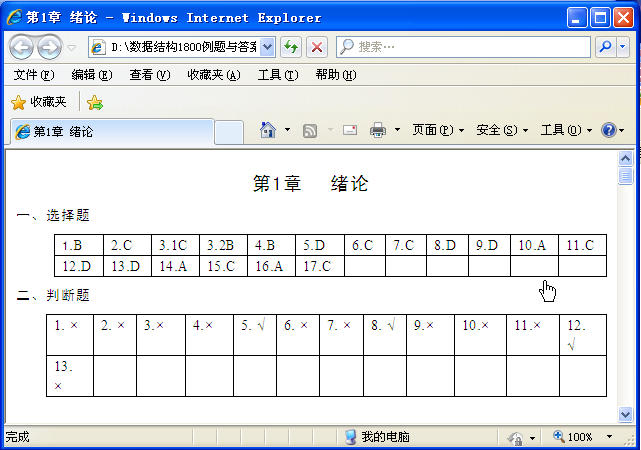Click table cell 12.D
This screenshot has height=450, width=641.
(x=79, y=266)
